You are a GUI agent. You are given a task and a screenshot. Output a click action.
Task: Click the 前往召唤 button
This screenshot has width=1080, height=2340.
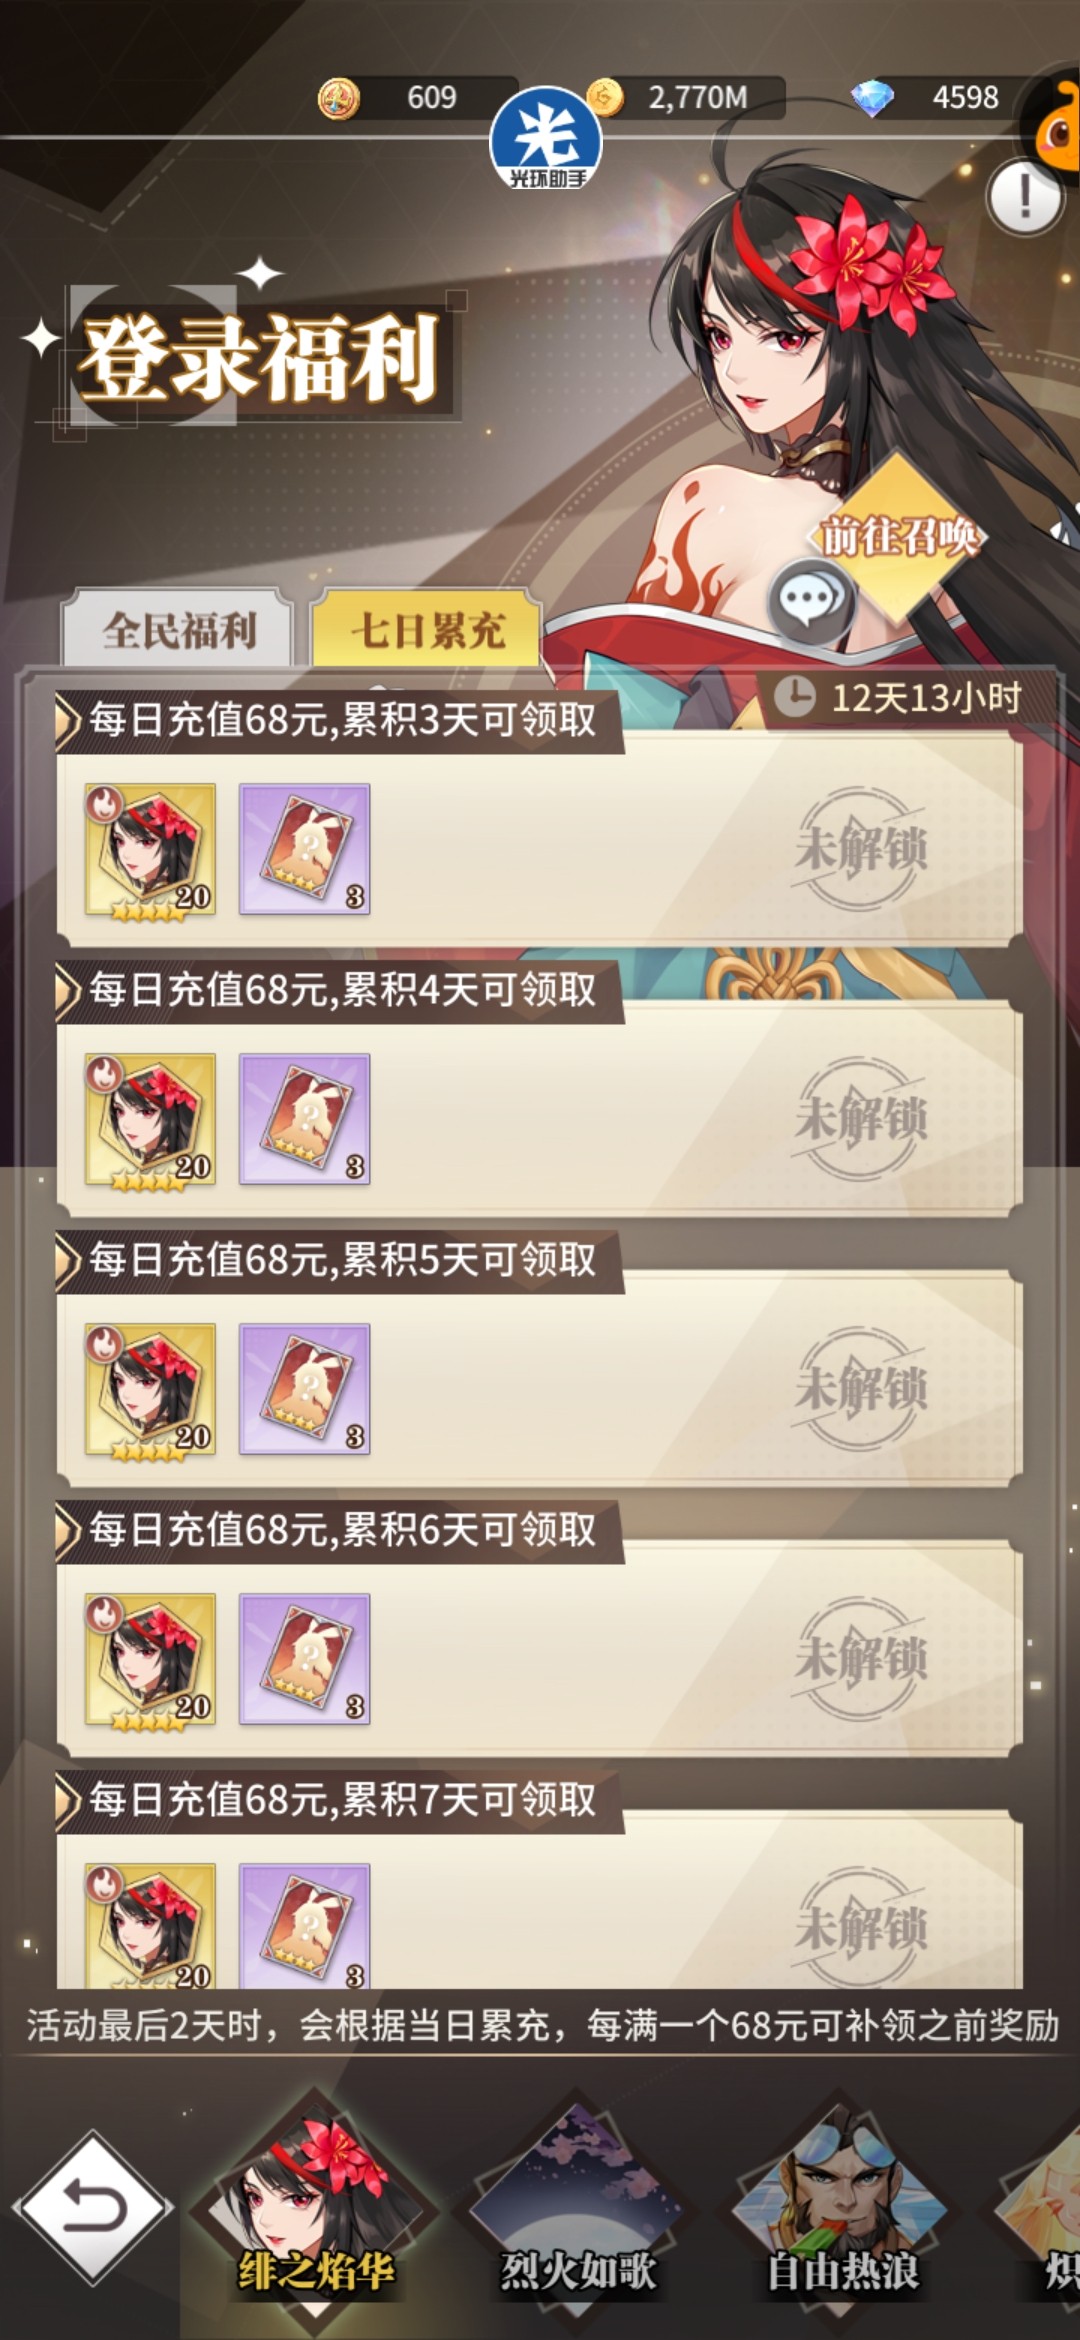(897, 537)
